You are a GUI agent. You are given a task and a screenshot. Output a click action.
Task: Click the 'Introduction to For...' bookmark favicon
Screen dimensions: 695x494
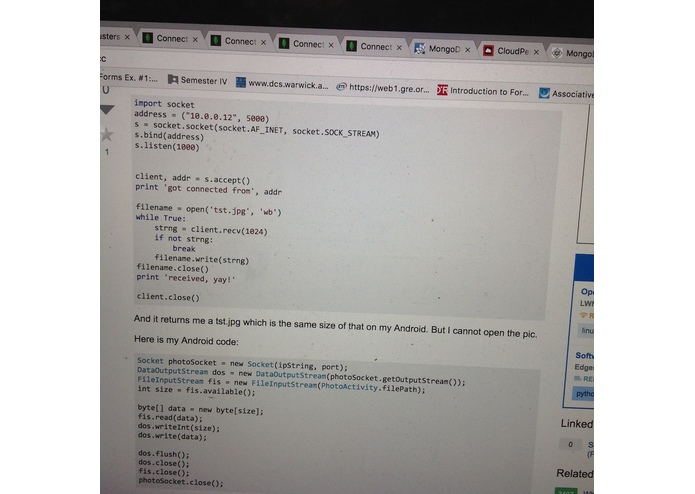pyautogui.click(x=442, y=90)
